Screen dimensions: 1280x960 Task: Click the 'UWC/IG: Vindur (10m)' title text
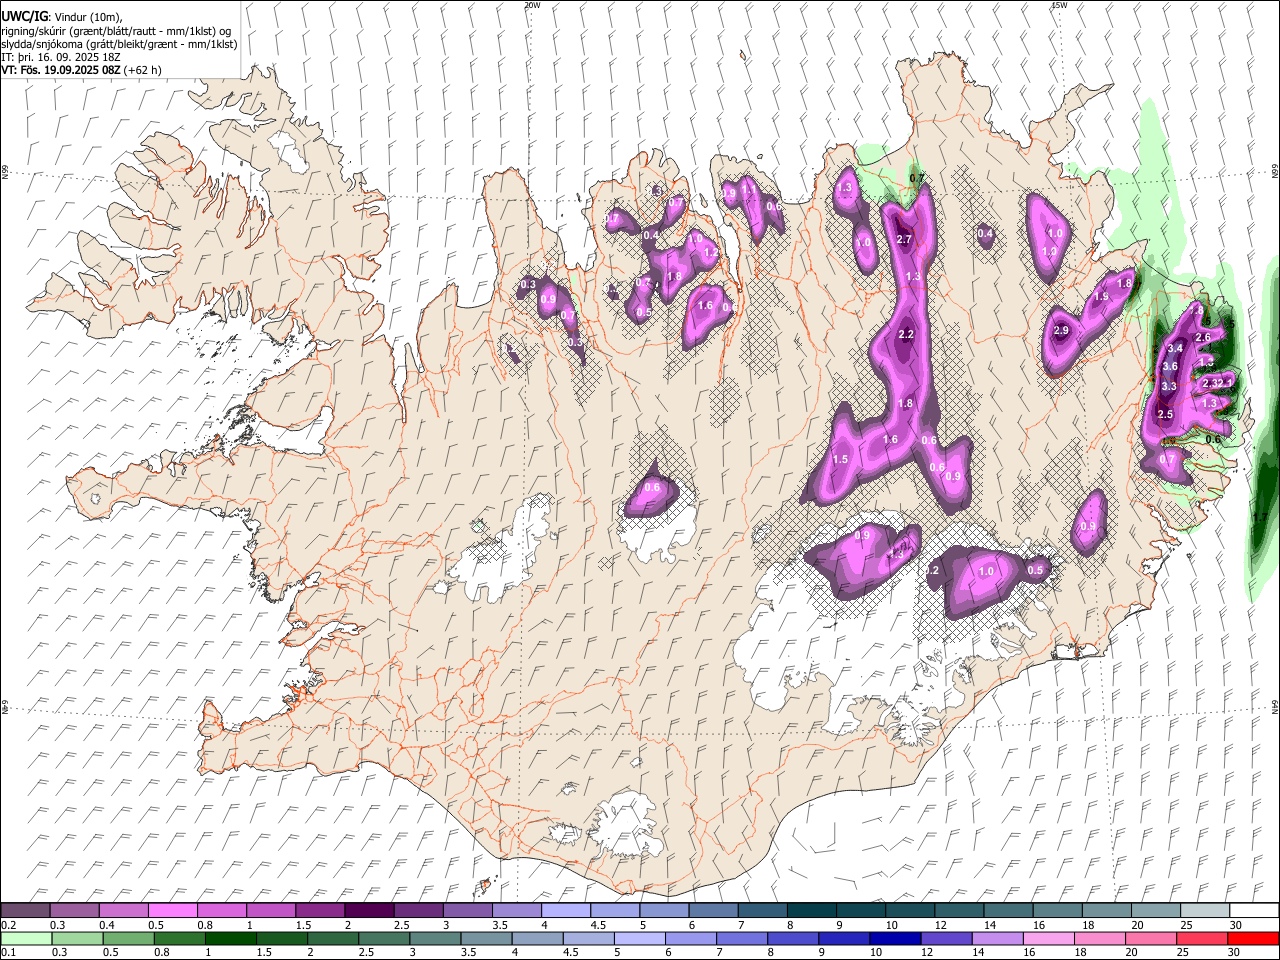[62, 17]
